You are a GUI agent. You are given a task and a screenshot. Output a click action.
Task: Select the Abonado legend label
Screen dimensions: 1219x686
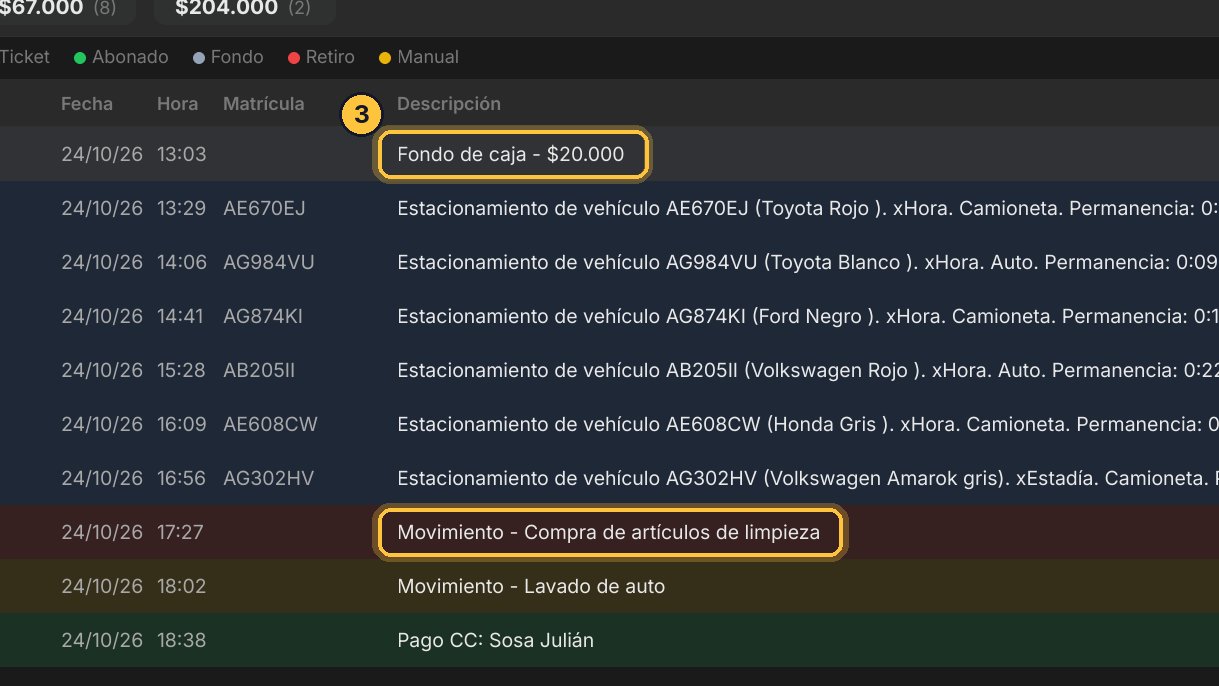tap(130, 57)
